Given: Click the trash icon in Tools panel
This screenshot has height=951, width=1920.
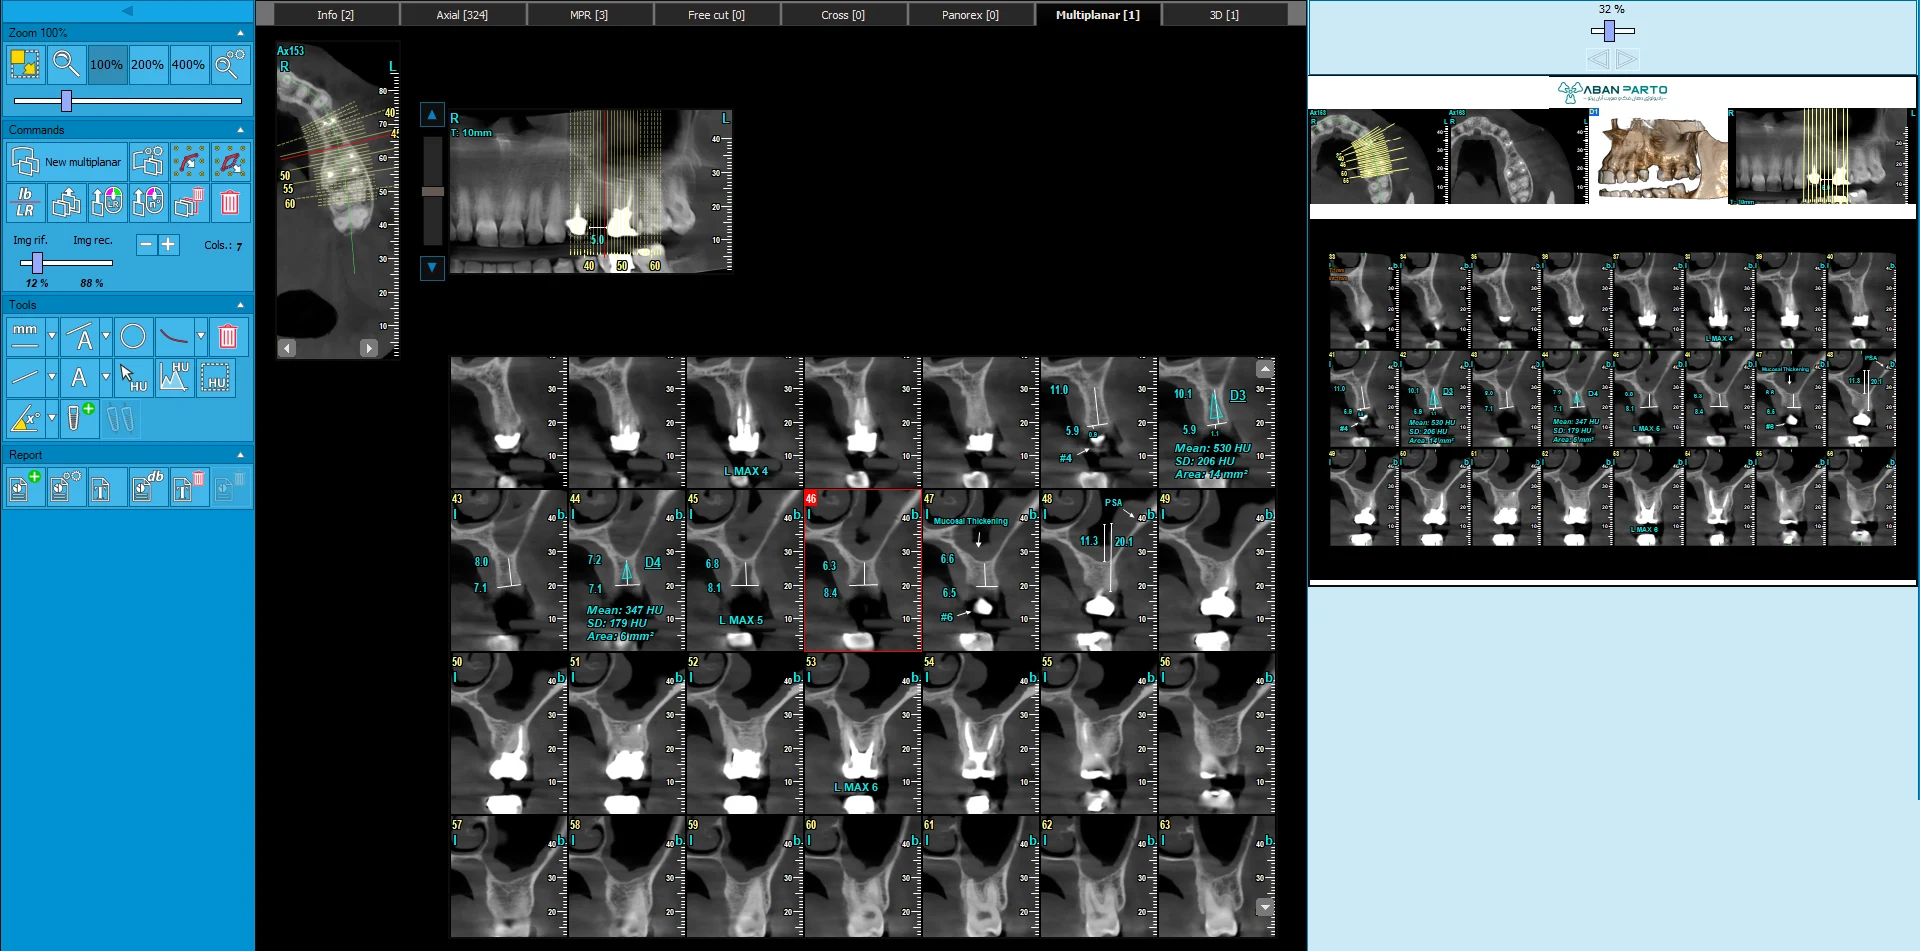Looking at the screenshot, I should (x=228, y=337).
